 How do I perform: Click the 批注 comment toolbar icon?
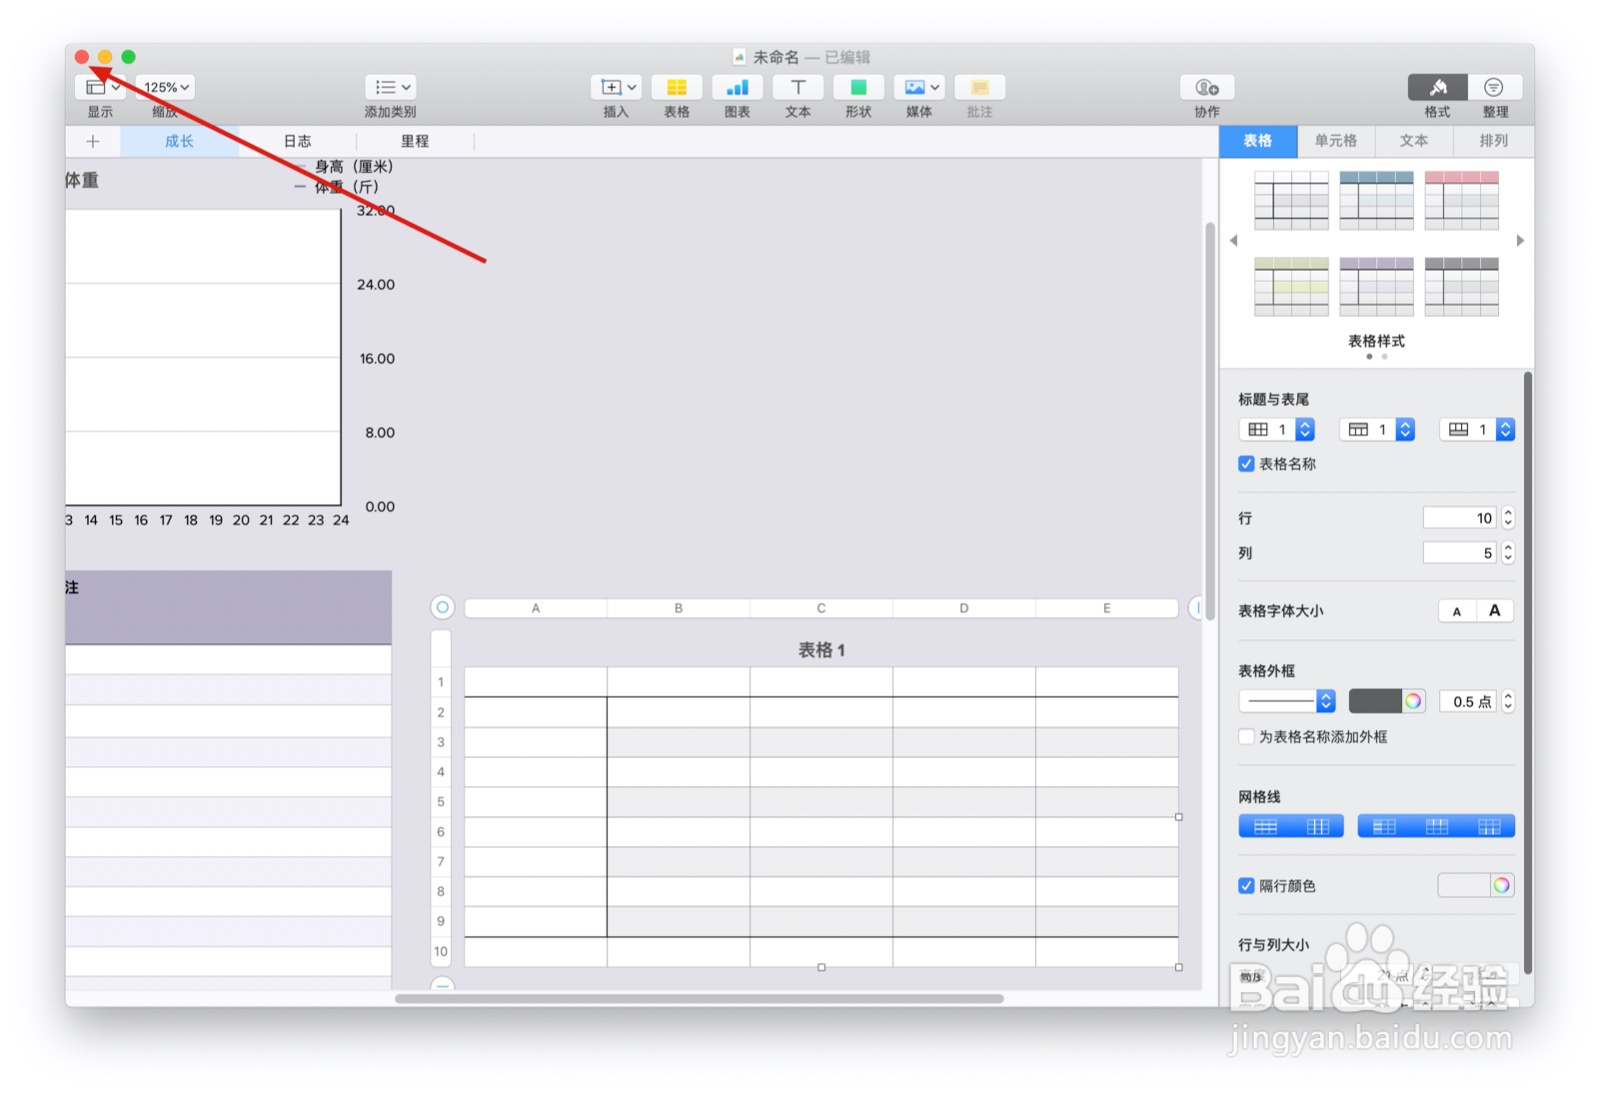point(980,87)
